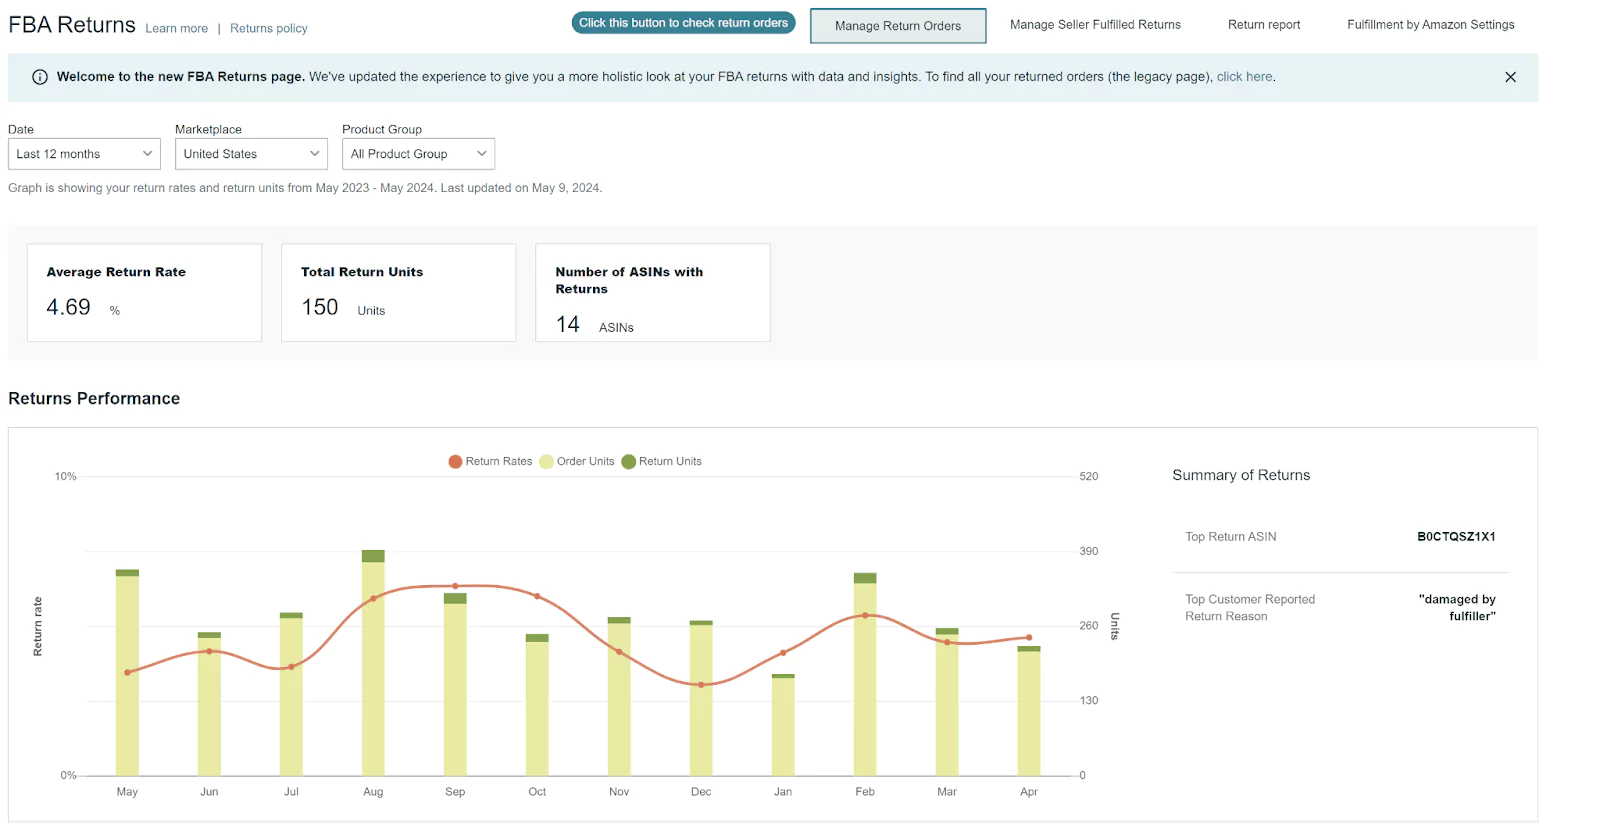This screenshot has width=1600, height=838.
Task: Click the info icon in welcome banner
Action: [40, 77]
